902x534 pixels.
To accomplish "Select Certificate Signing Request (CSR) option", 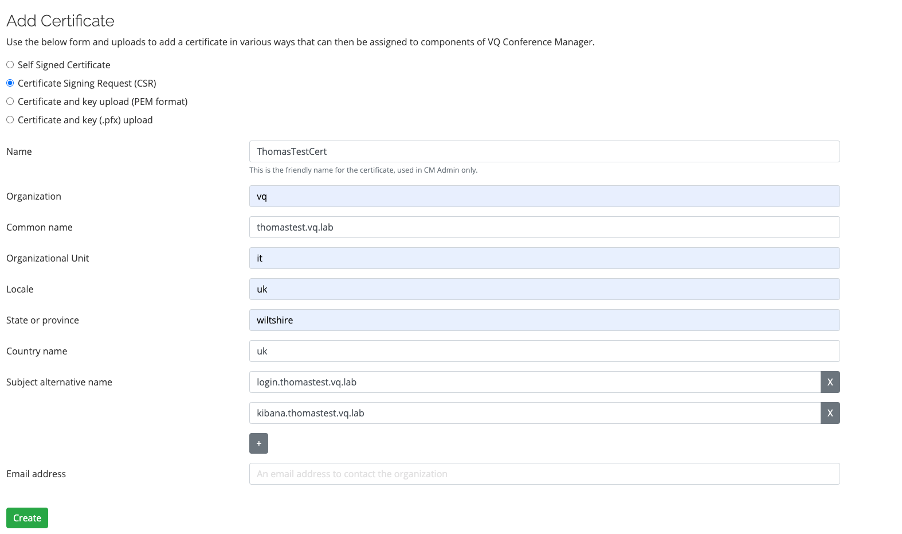I will coord(10,83).
